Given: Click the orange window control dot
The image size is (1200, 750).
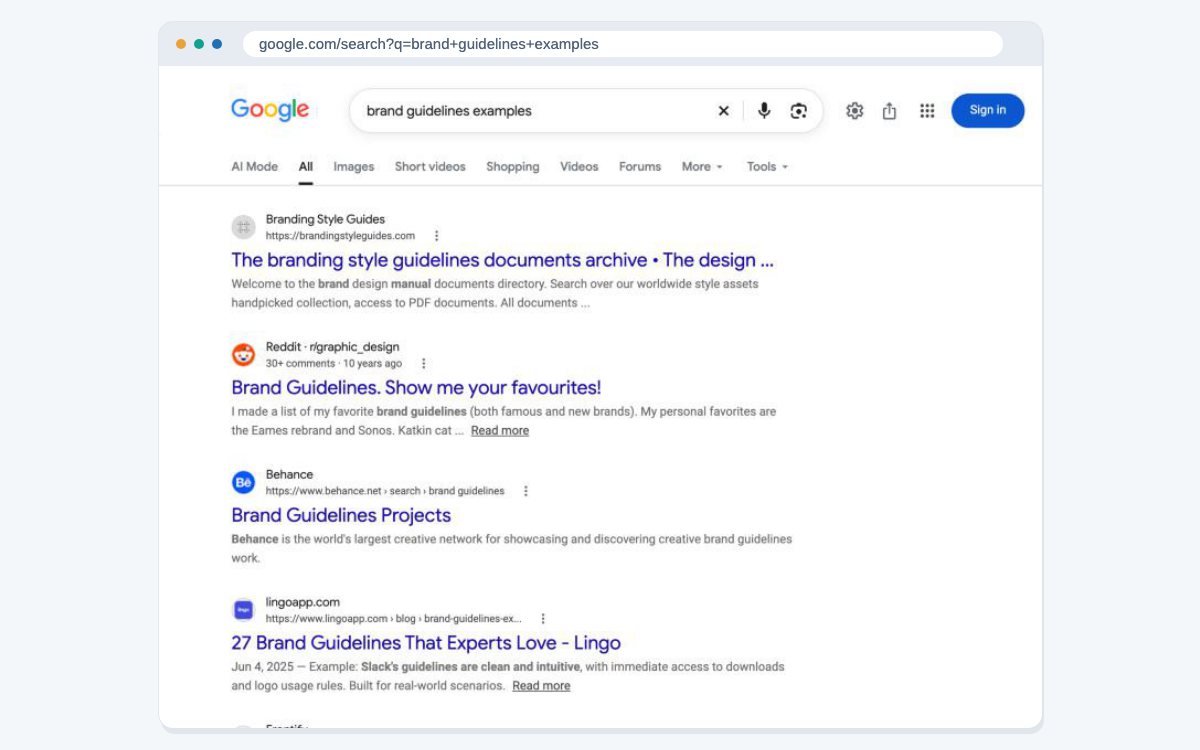Looking at the screenshot, I should pyautogui.click(x=181, y=44).
